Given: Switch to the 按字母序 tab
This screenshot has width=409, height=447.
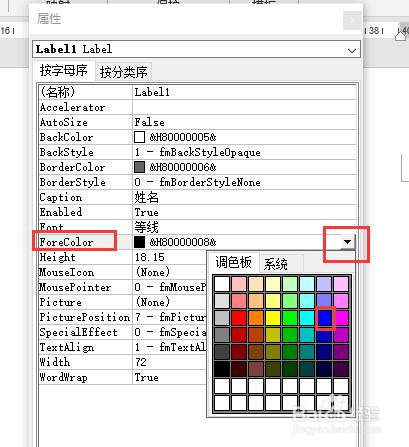Looking at the screenshot, I should coord(63,71).
